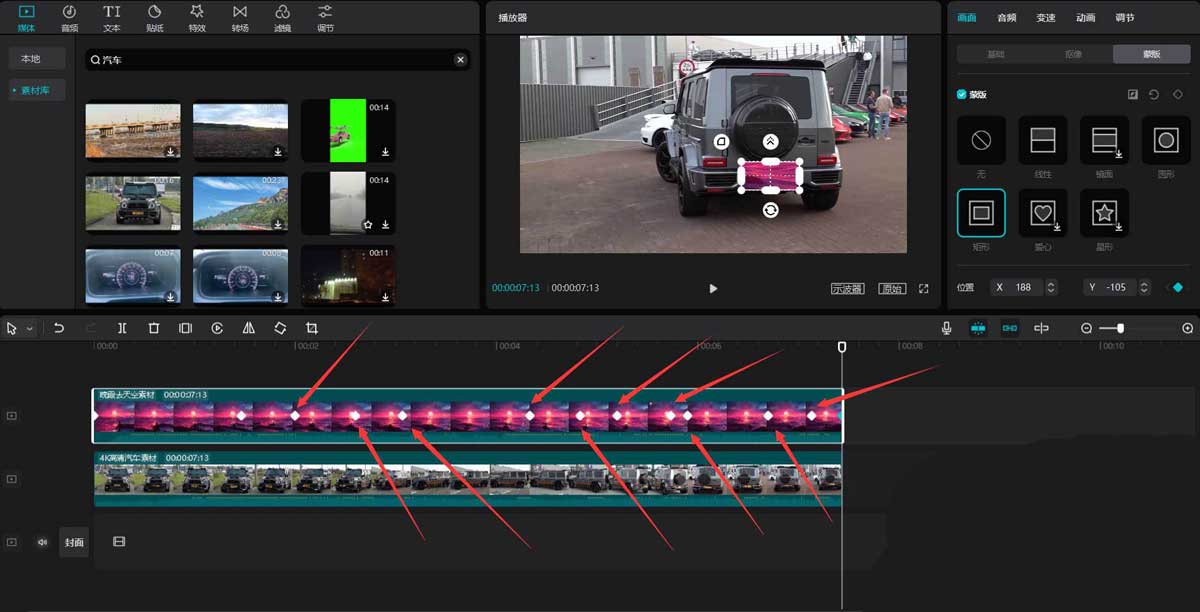Image resolution: width=1200 pixels, height=612 pixels.
Task: Click the X position value stepper arrows
Action: (1050, 287)
